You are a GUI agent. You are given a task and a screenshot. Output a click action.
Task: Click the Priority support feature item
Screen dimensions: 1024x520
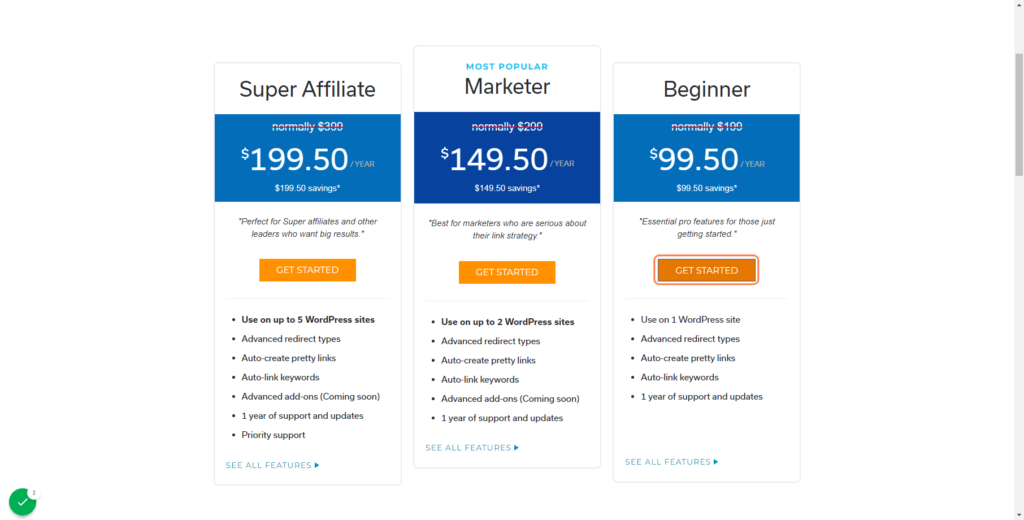pos(273,435)
